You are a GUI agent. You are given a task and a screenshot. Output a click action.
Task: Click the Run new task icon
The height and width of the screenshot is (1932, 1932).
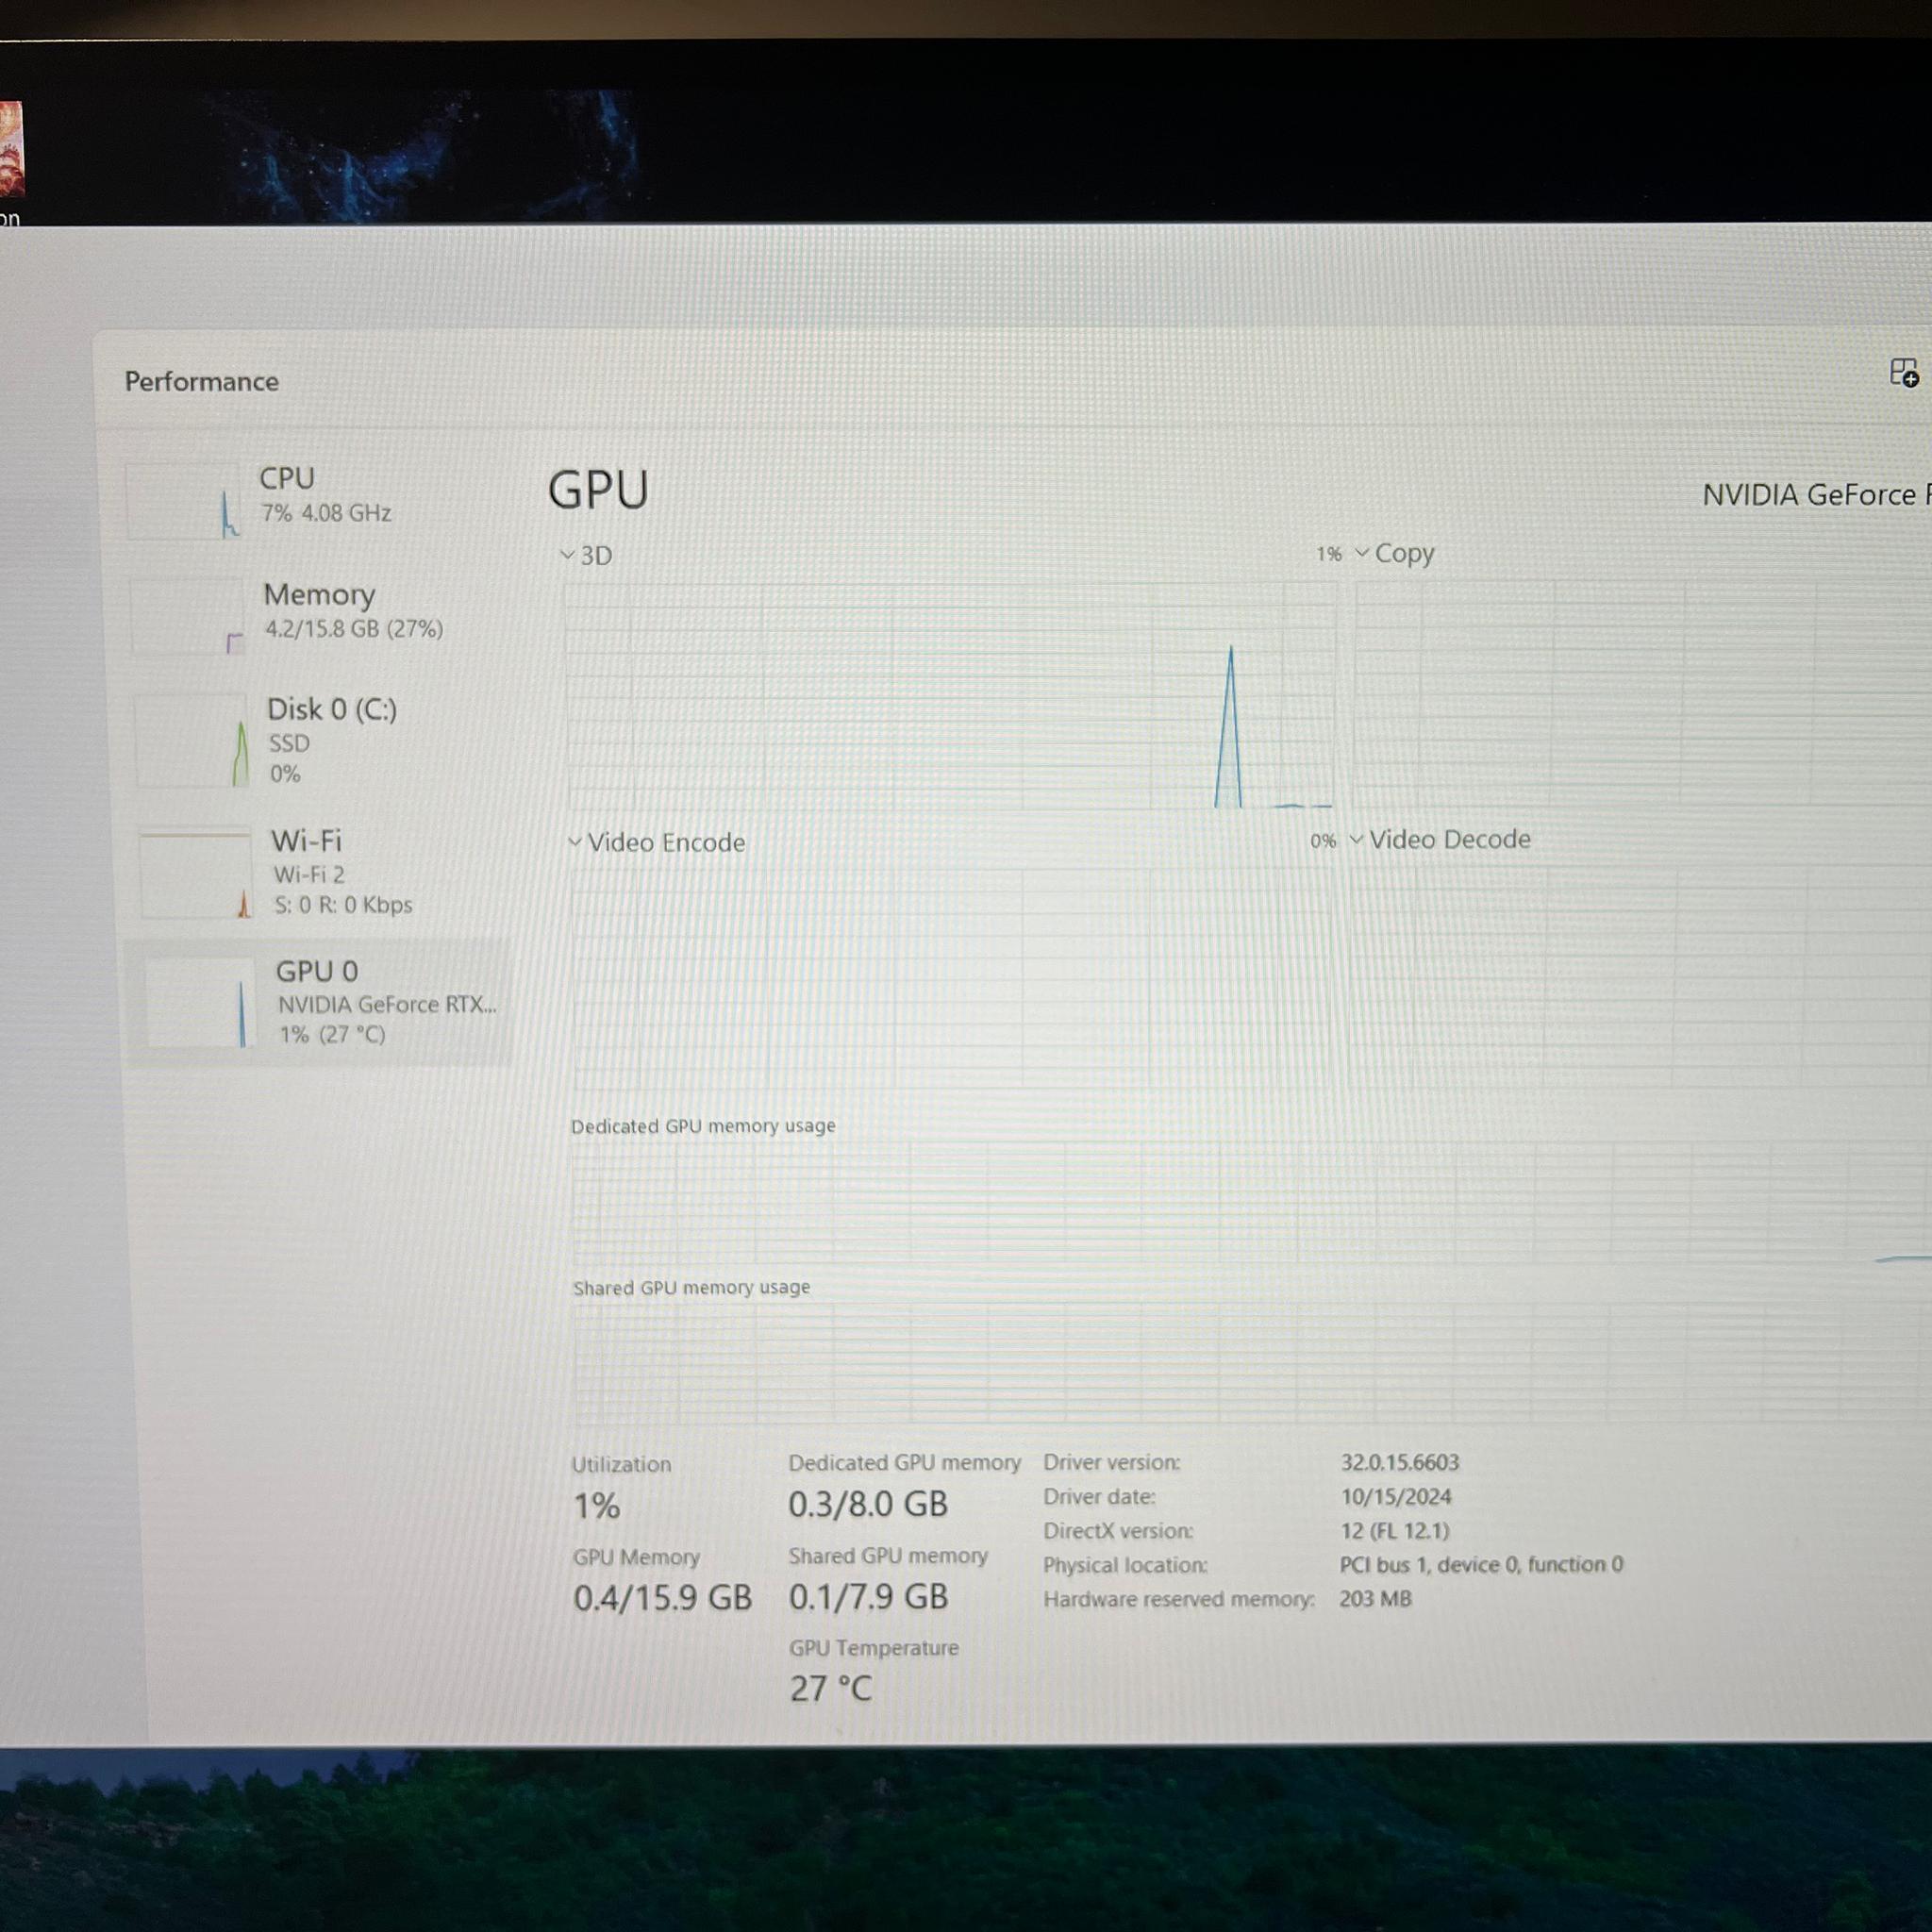point(1903,373)
